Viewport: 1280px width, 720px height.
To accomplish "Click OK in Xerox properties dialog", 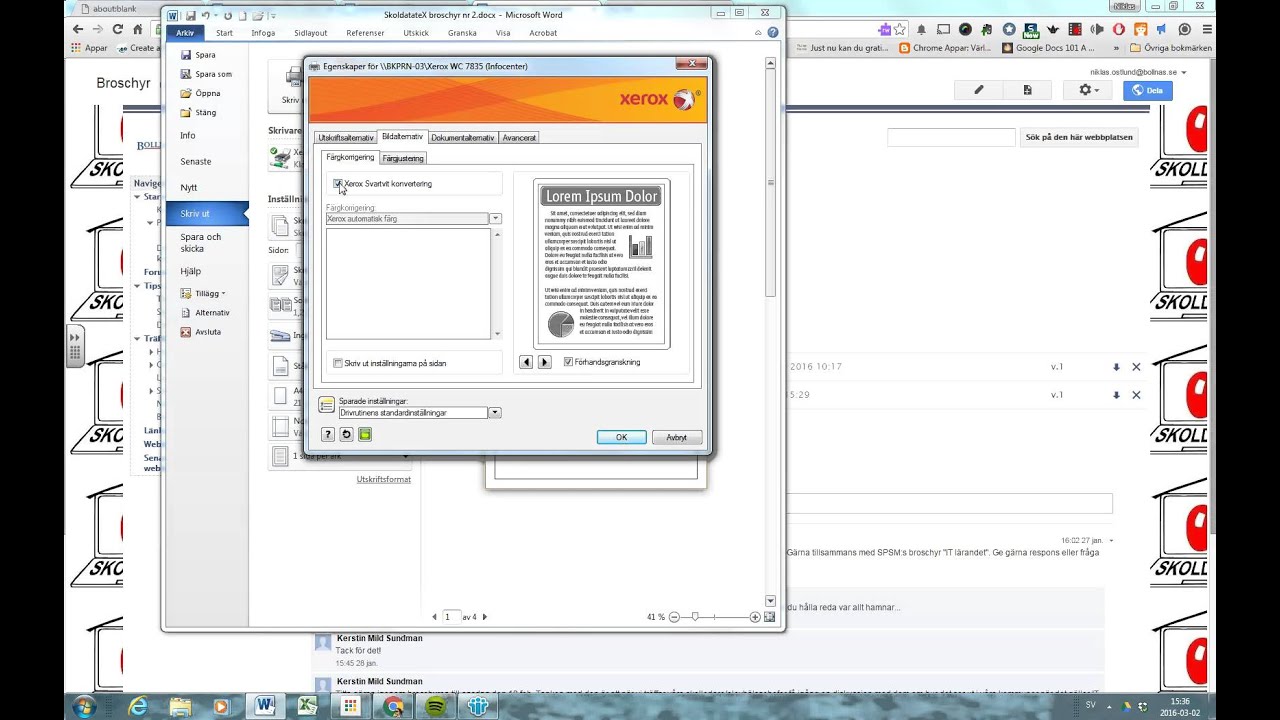I will [621, 437].
